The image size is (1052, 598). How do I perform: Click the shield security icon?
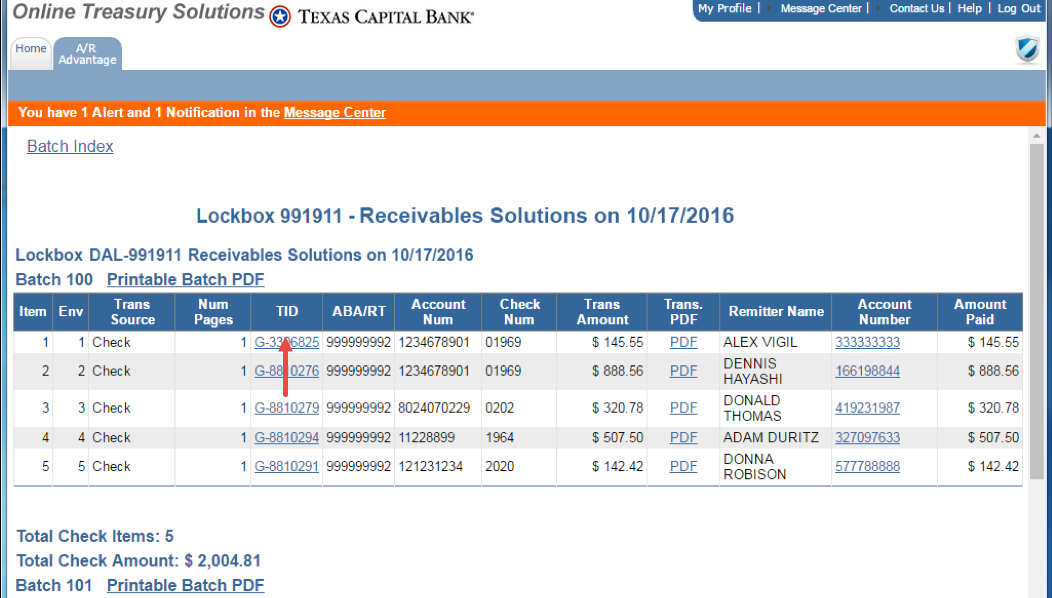coord(1027,50)
